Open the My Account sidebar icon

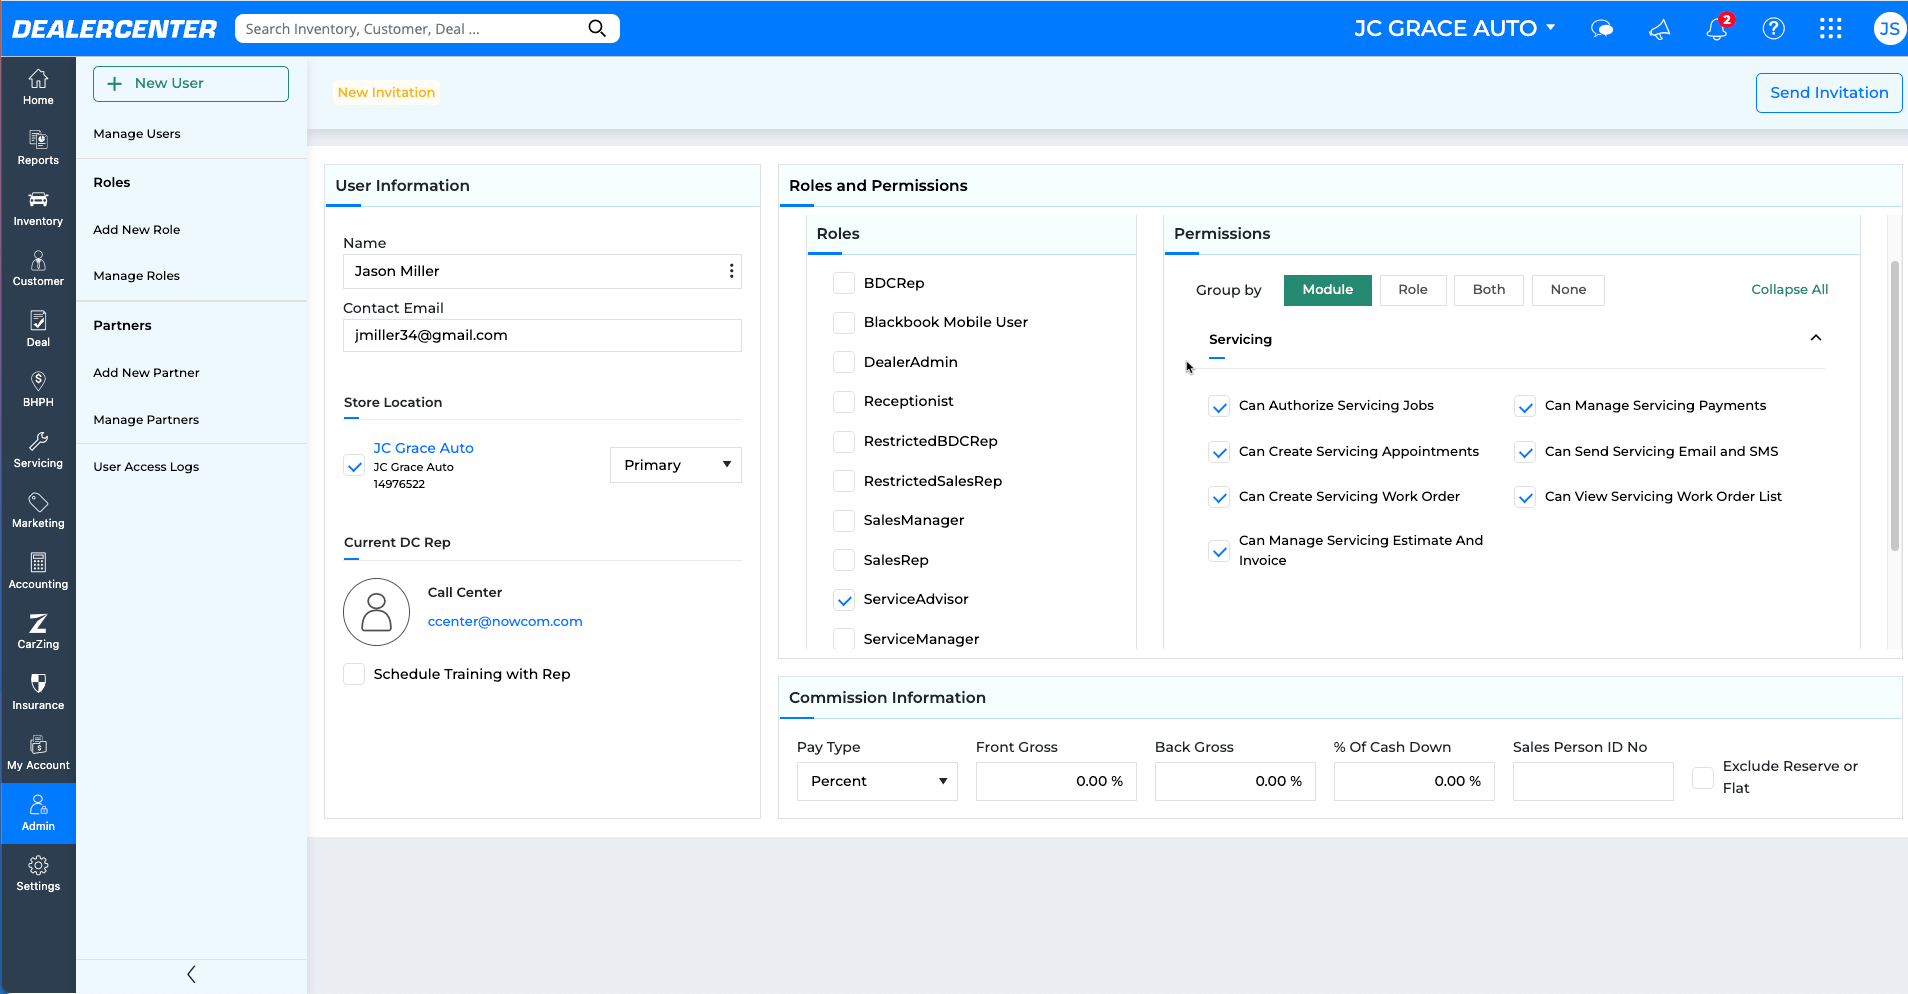(x=38, y=753)
